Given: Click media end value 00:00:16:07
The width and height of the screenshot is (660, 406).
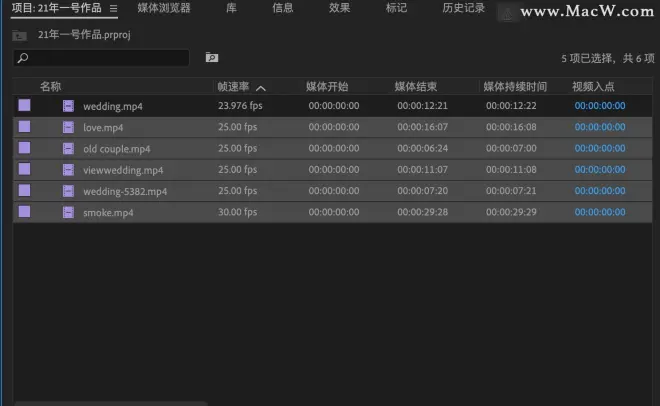Looking at the screenshot, I should (x=422, y=127).
